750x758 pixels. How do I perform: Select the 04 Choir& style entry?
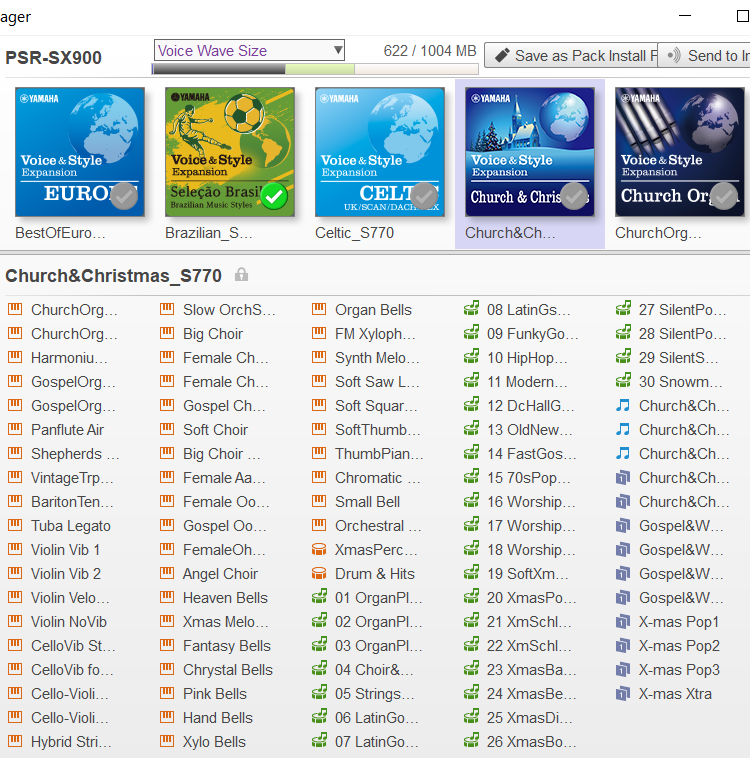pos(363,670)
